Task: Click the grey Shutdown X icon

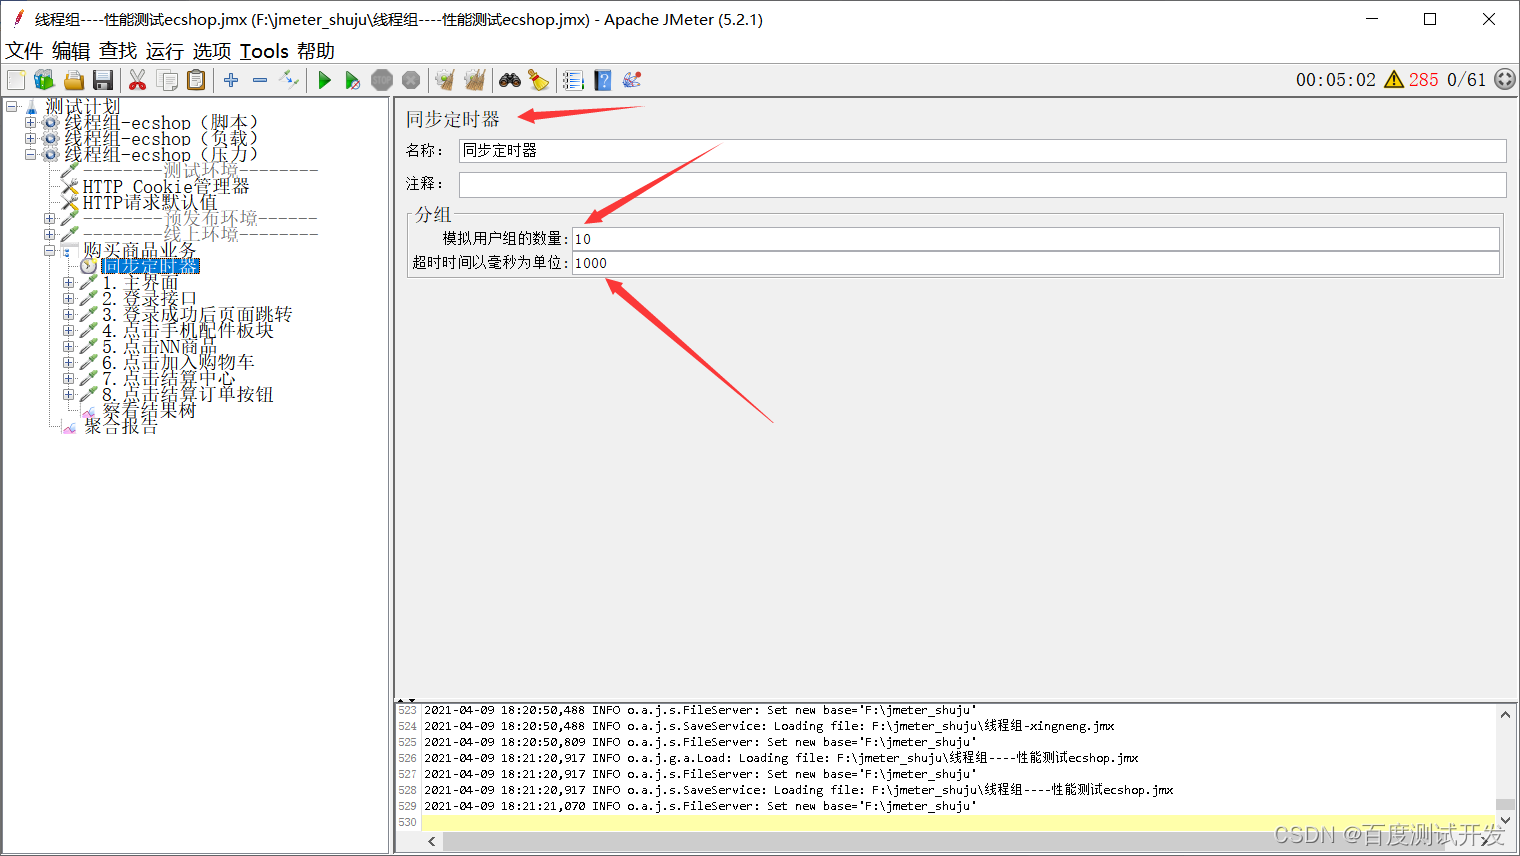Action: [411, 80]
